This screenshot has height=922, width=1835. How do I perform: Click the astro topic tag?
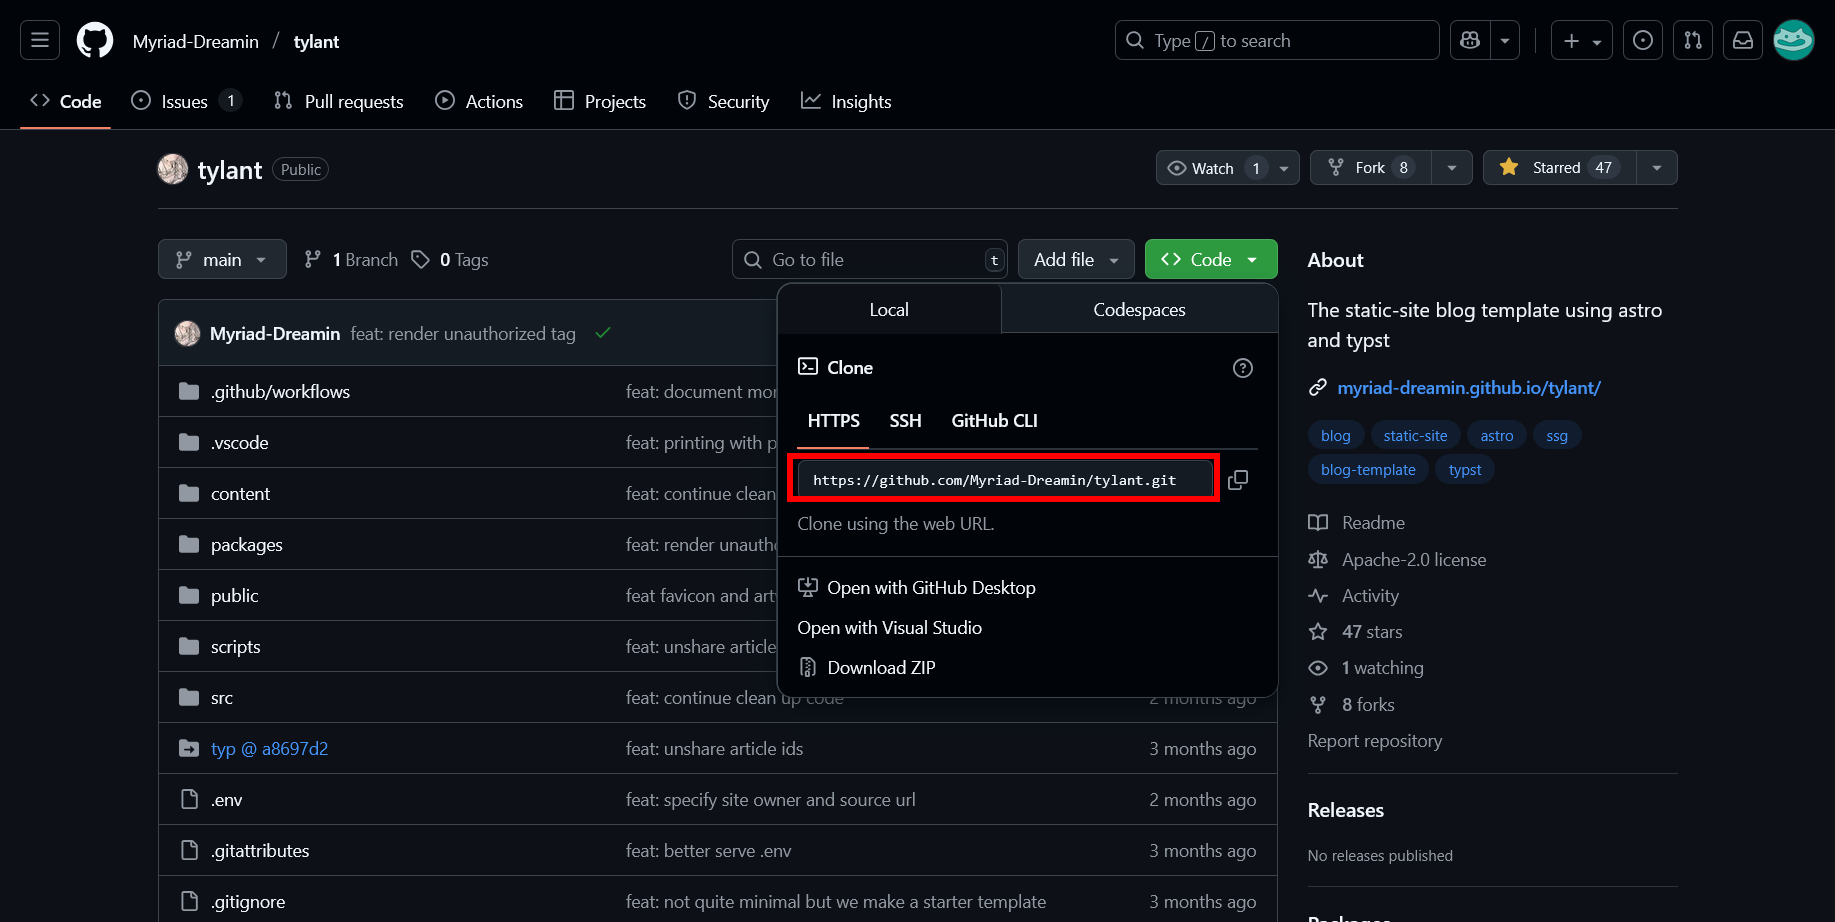coord(1496,435)
